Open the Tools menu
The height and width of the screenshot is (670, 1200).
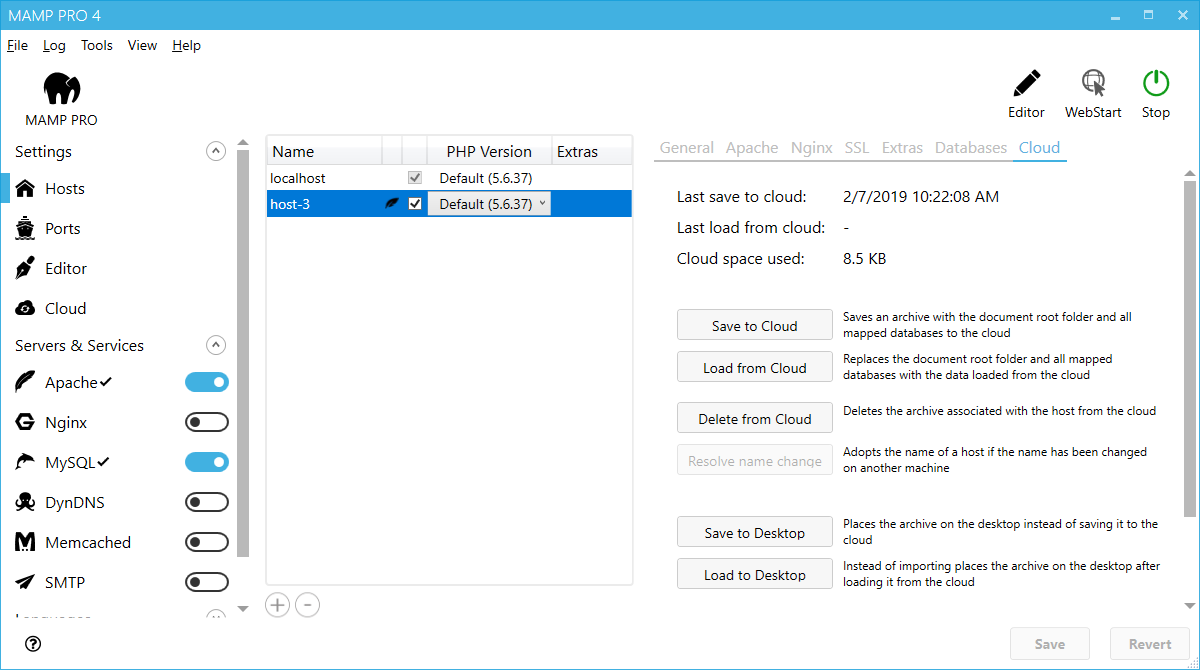coord(97,45)
